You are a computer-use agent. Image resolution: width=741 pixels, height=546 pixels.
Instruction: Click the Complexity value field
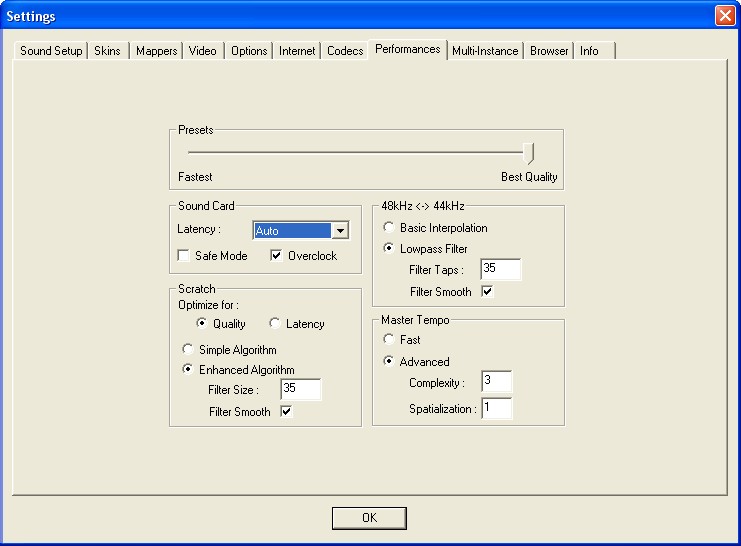496,382
